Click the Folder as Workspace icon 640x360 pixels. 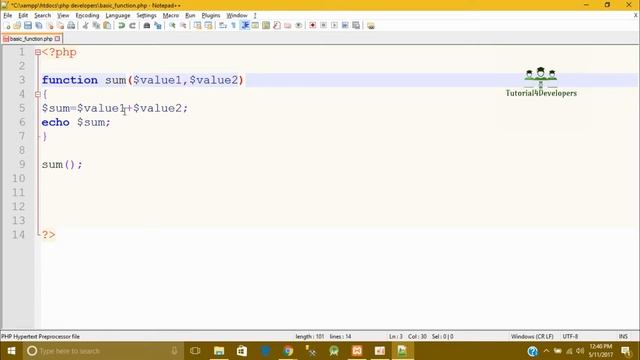(x=288, y=26)
